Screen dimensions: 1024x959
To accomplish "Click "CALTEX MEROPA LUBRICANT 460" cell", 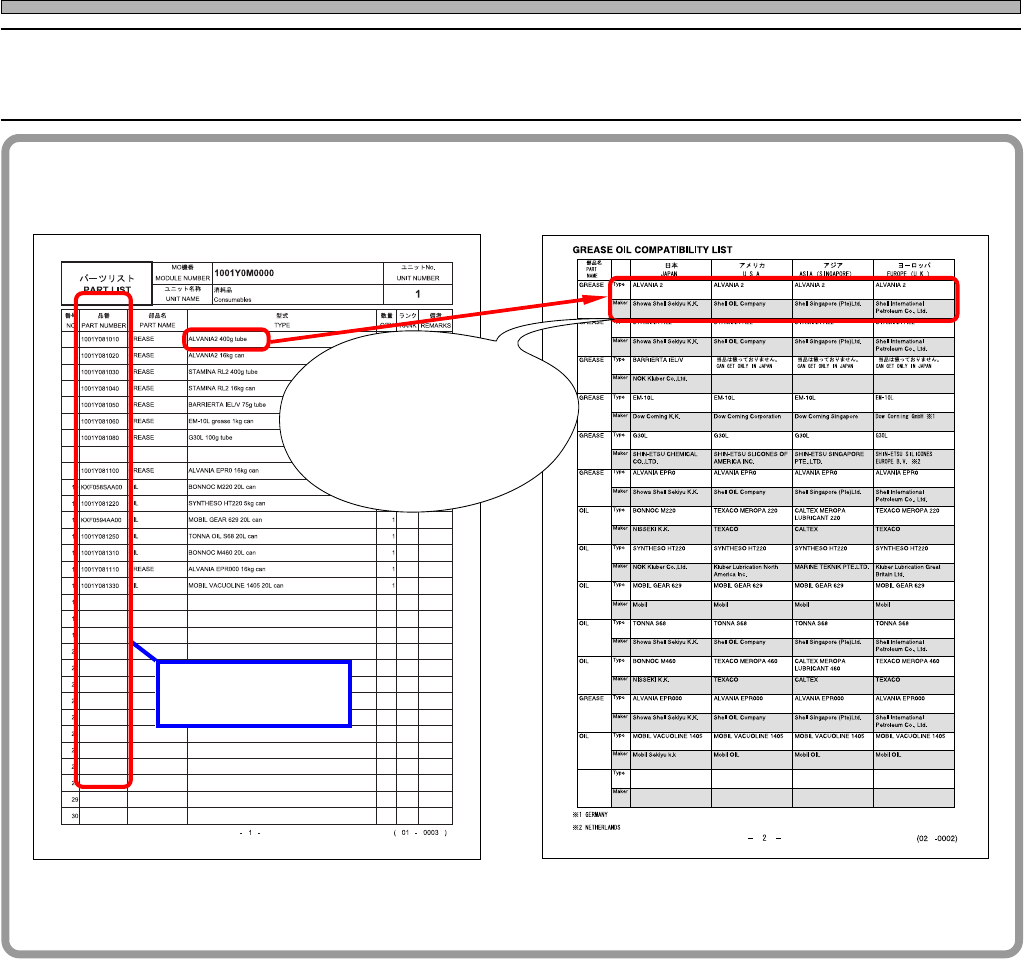I will pyautogui.click(x=820, y=665).
